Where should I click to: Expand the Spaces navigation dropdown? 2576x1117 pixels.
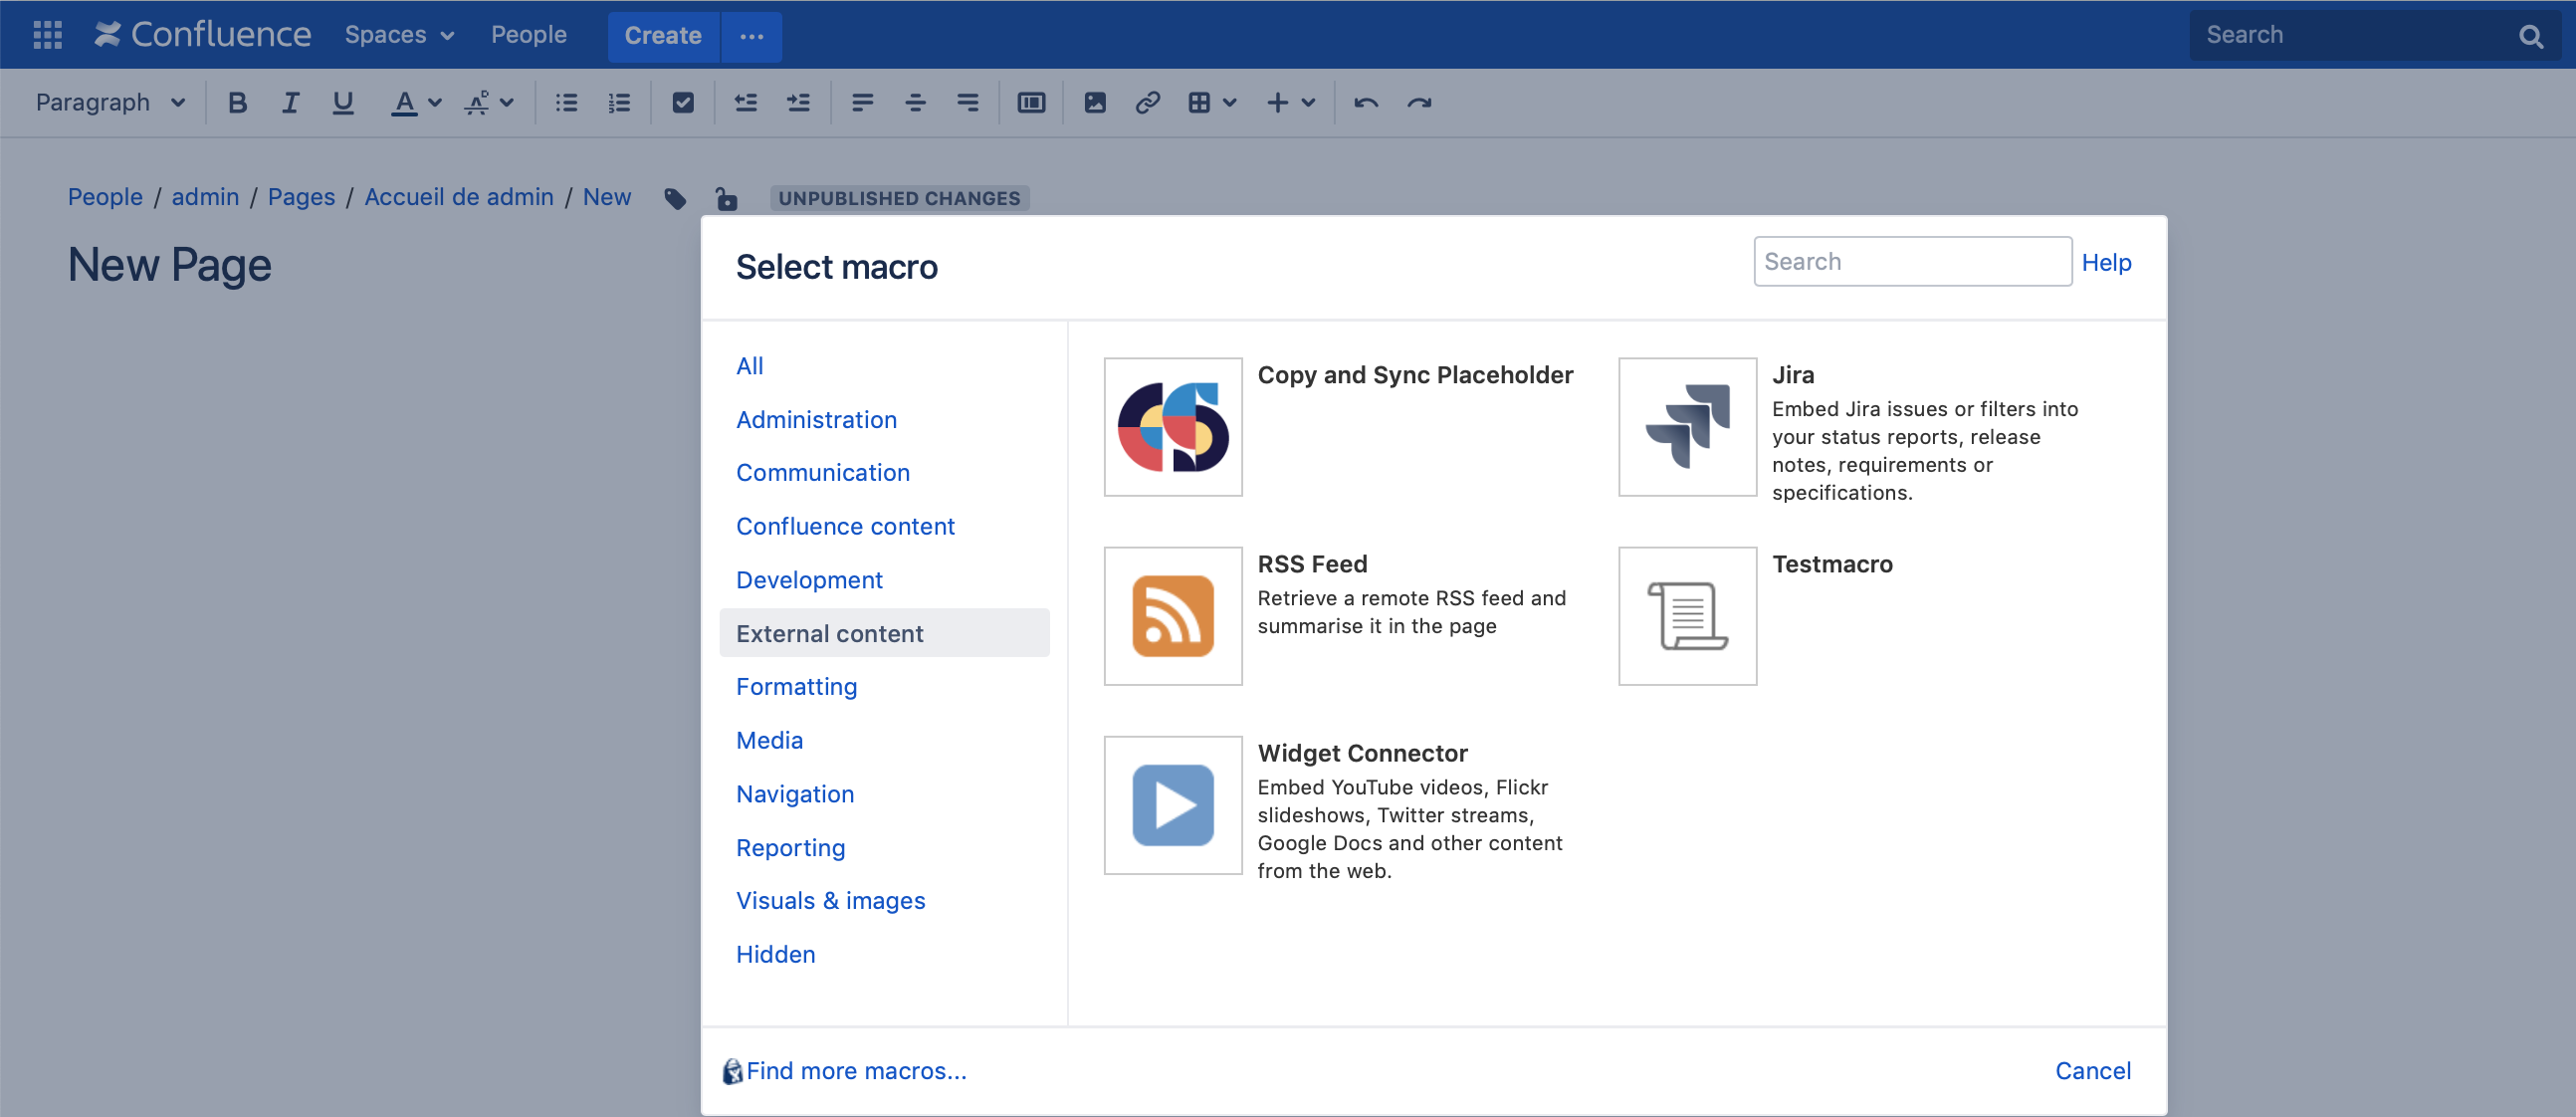tap(398, 34)
